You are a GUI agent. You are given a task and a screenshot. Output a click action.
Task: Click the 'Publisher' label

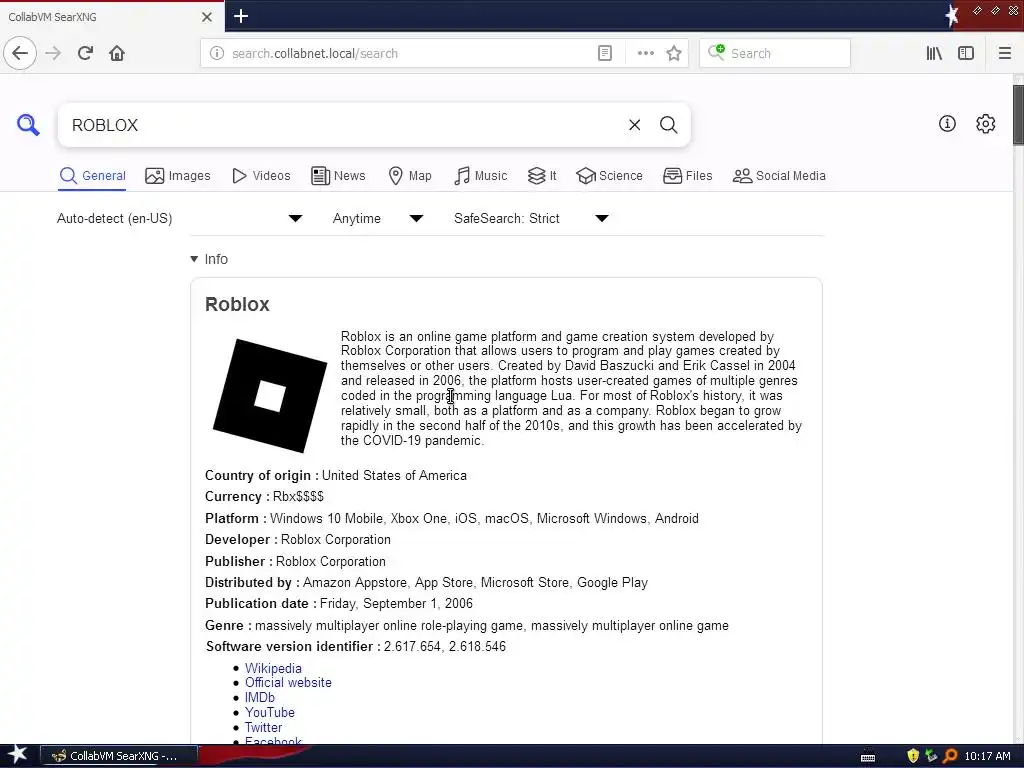point(238,561)
